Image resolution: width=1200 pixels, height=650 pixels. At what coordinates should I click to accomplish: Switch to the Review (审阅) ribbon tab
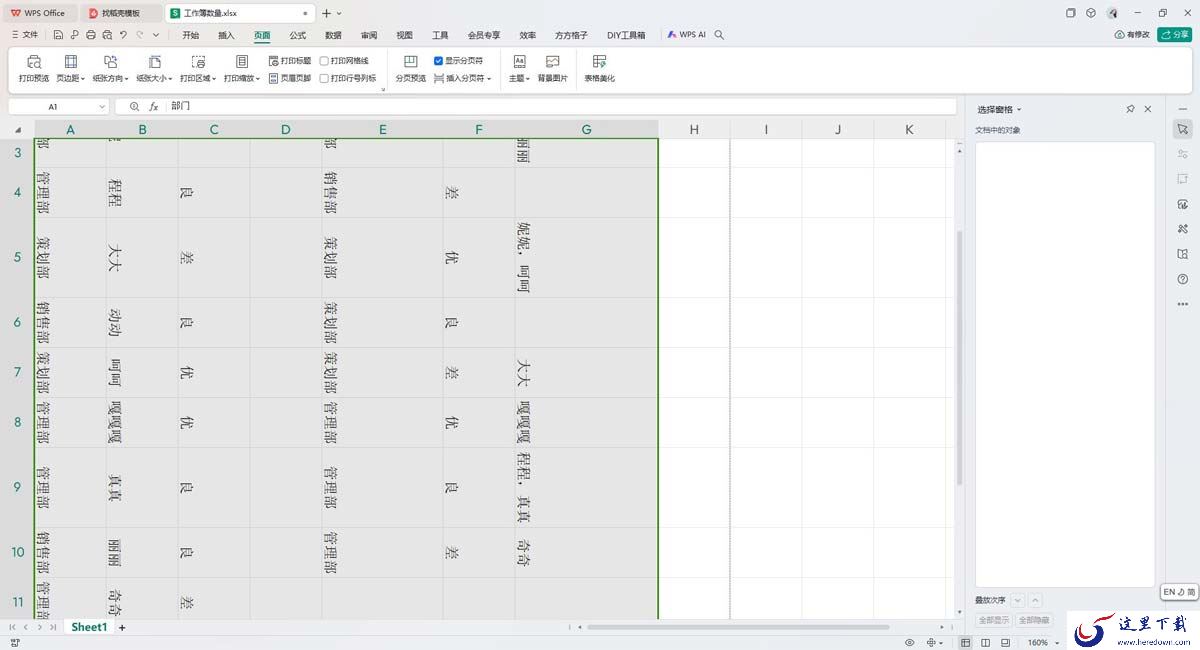pyautogui.click(x=369, y=34)
